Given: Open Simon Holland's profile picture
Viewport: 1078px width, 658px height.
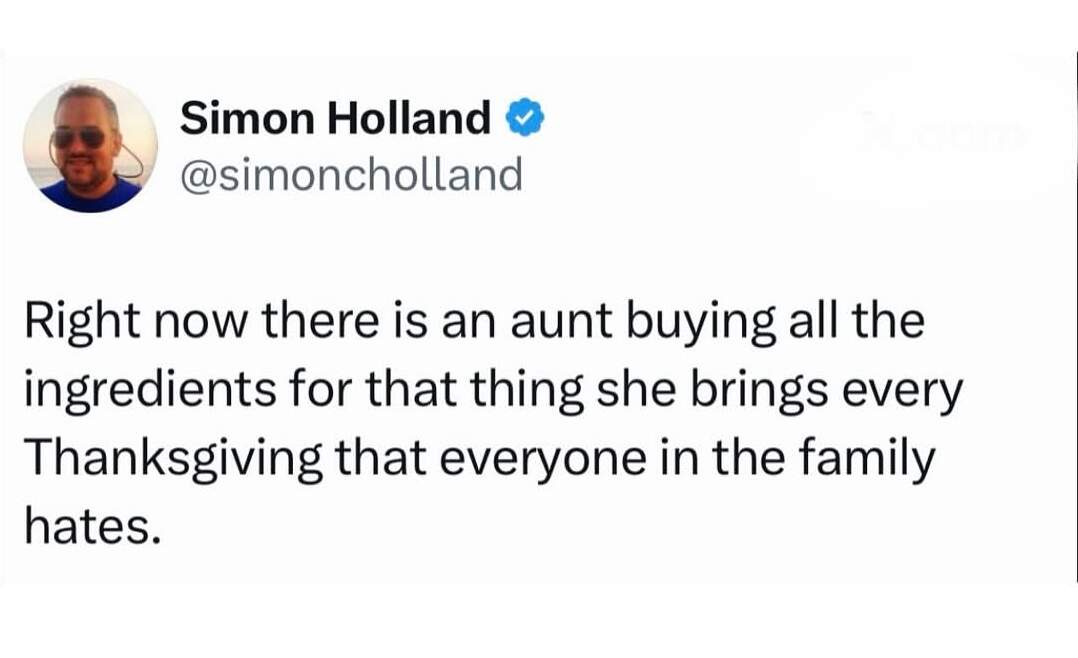Looking at the screenshot, I should pos(90,146).
